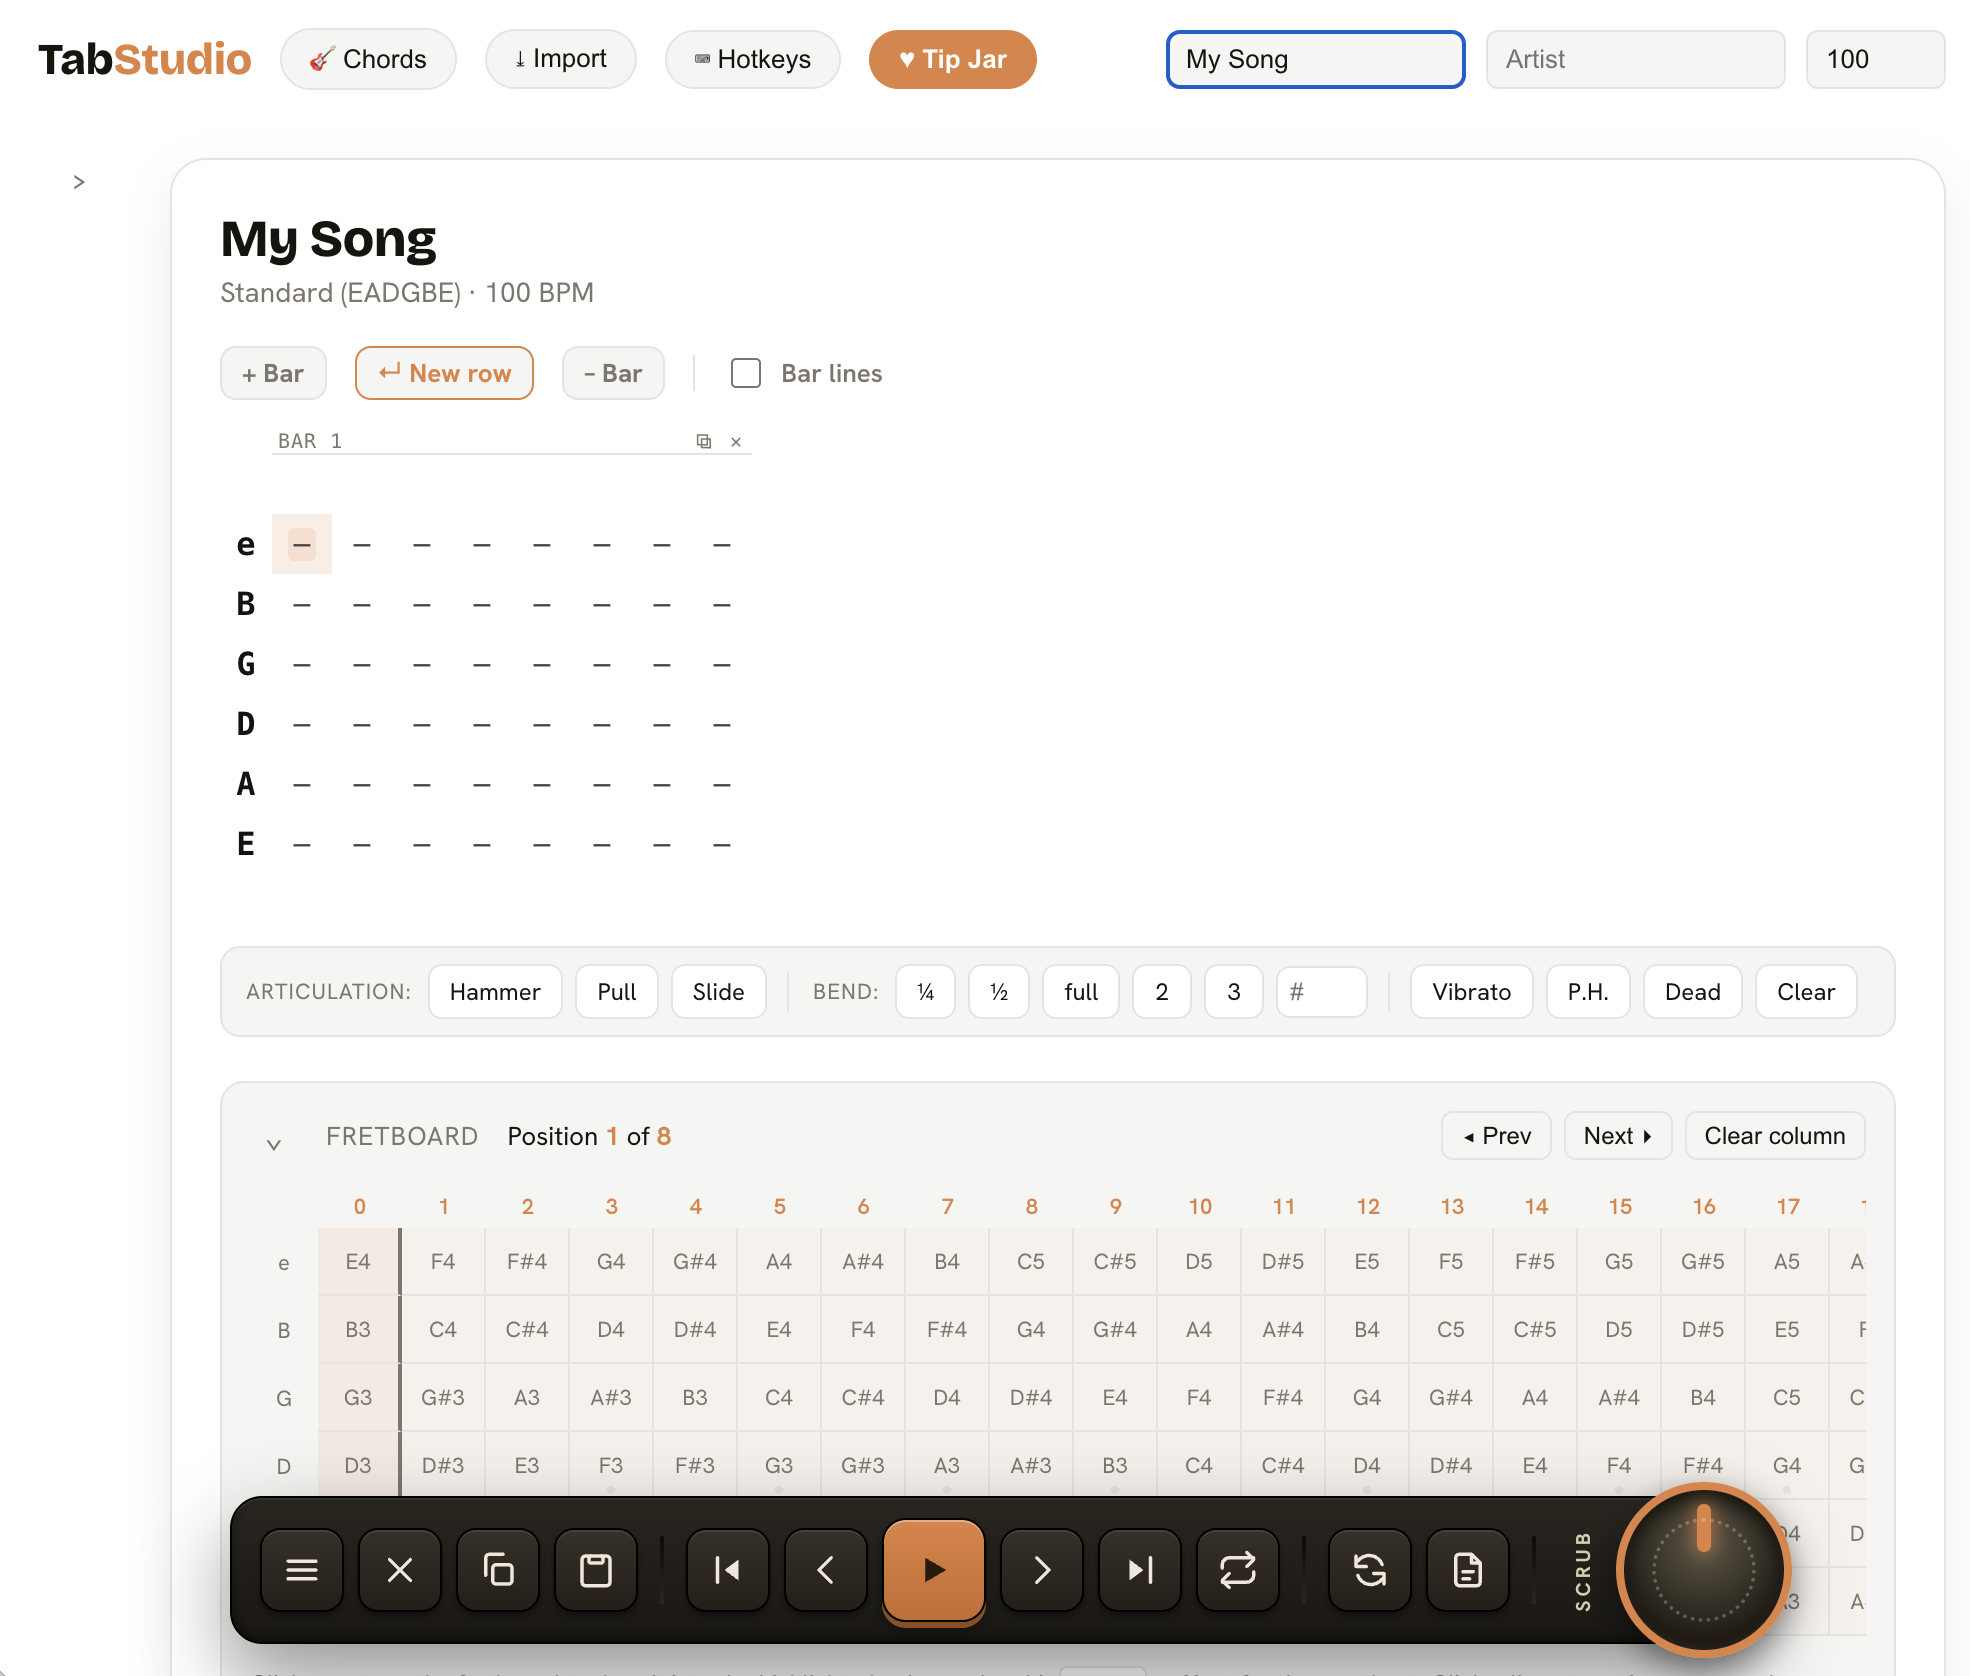Screen dimensions: 1970x1676
Task: Go to previous position with Prev
Action: 1496,1135
